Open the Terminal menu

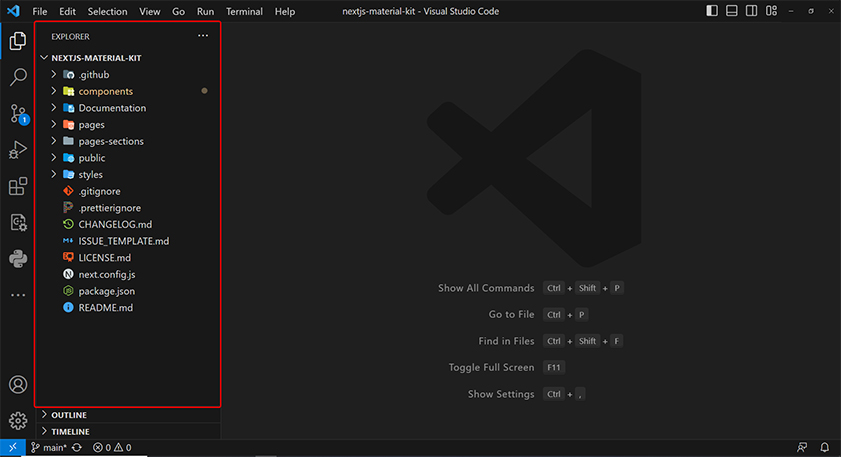tap(244, 11)
